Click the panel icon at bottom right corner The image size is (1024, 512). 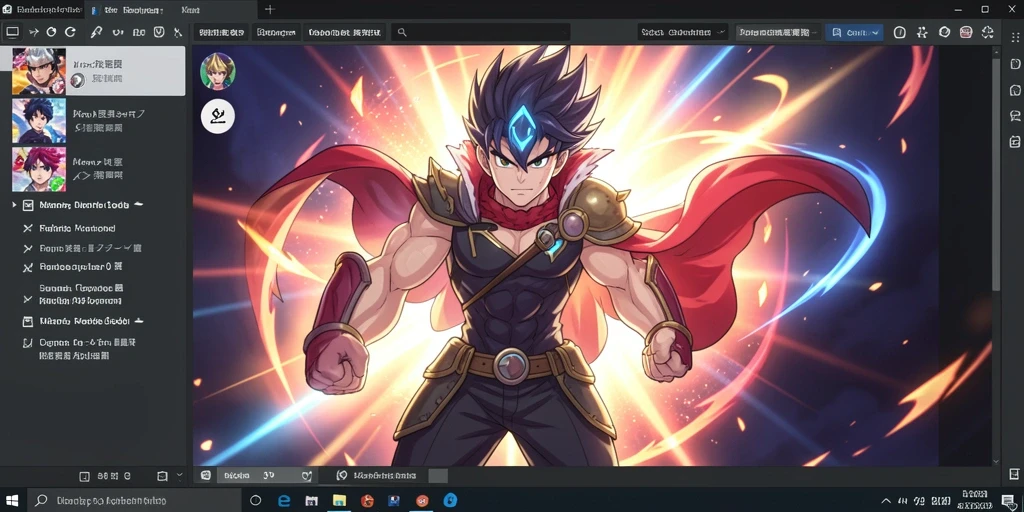click(x=1014, y=474)
